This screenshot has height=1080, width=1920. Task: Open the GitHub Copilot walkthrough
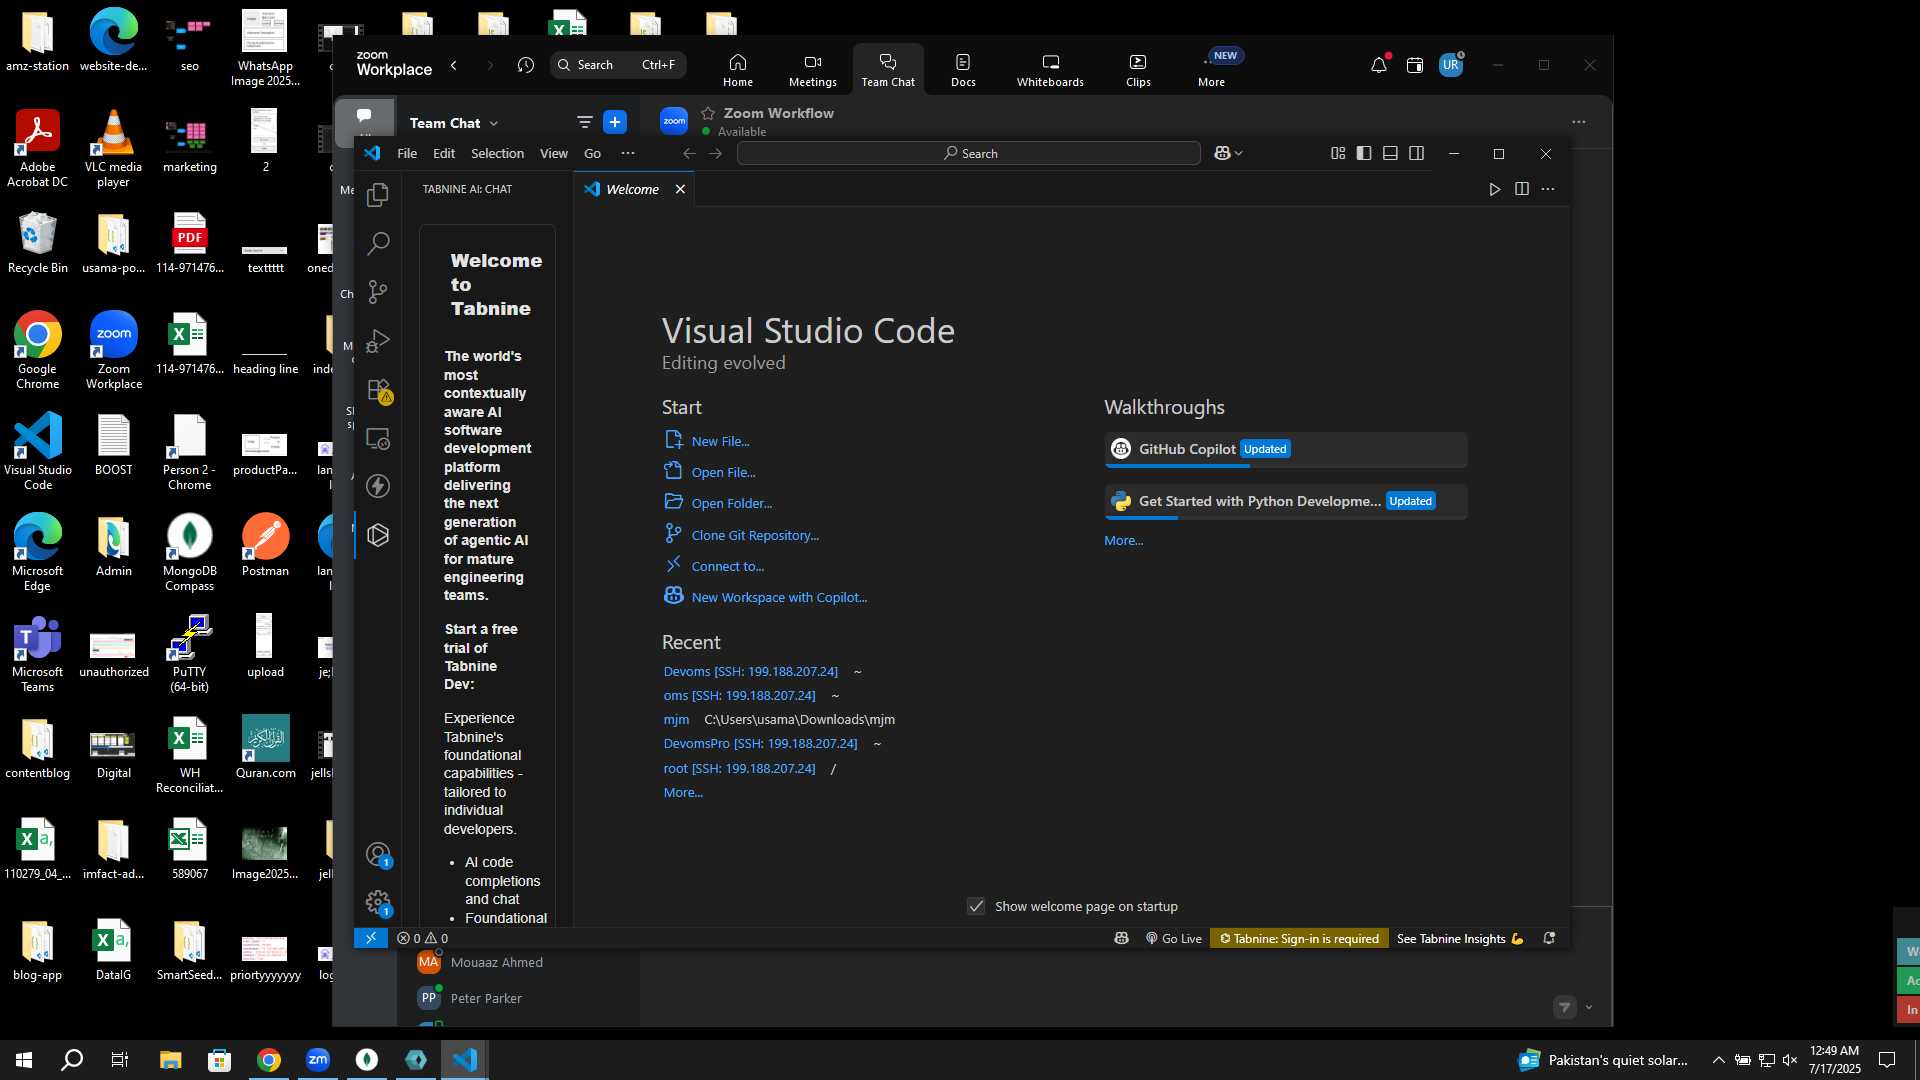click(x=1286, y=450)
